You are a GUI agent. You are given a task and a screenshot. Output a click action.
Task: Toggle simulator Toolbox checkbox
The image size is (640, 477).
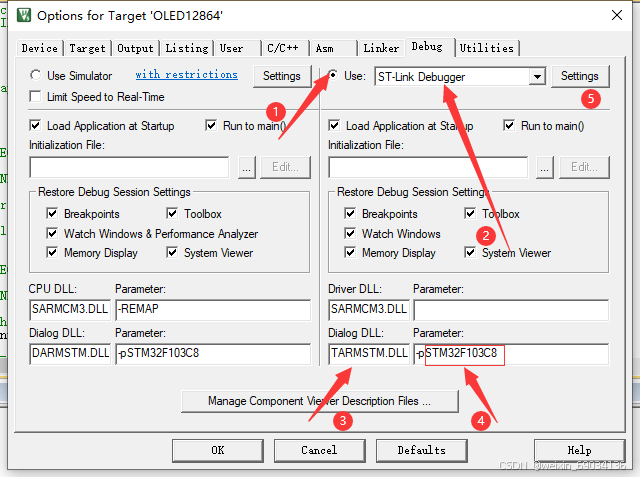172,213
